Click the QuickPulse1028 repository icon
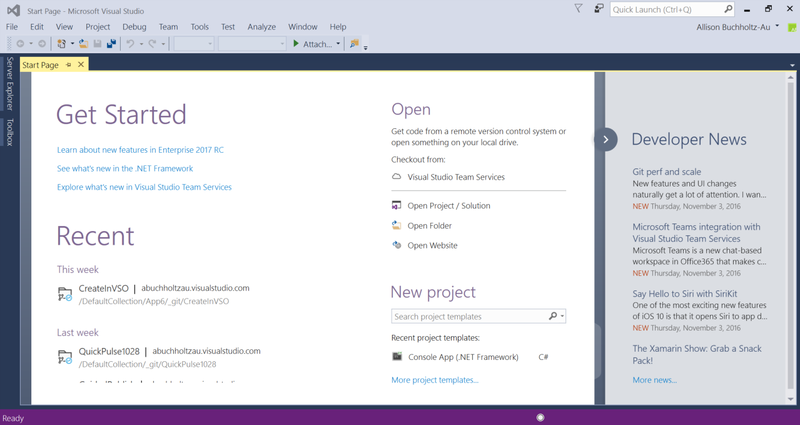The height and width of the screenshot is (425, 800). click(x=65, y=357)
